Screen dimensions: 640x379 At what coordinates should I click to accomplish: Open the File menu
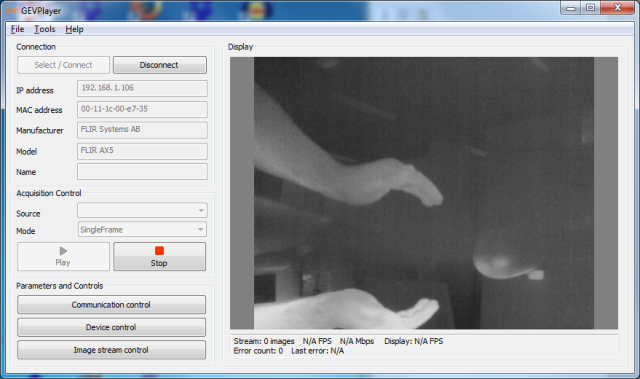pos(17,29)
